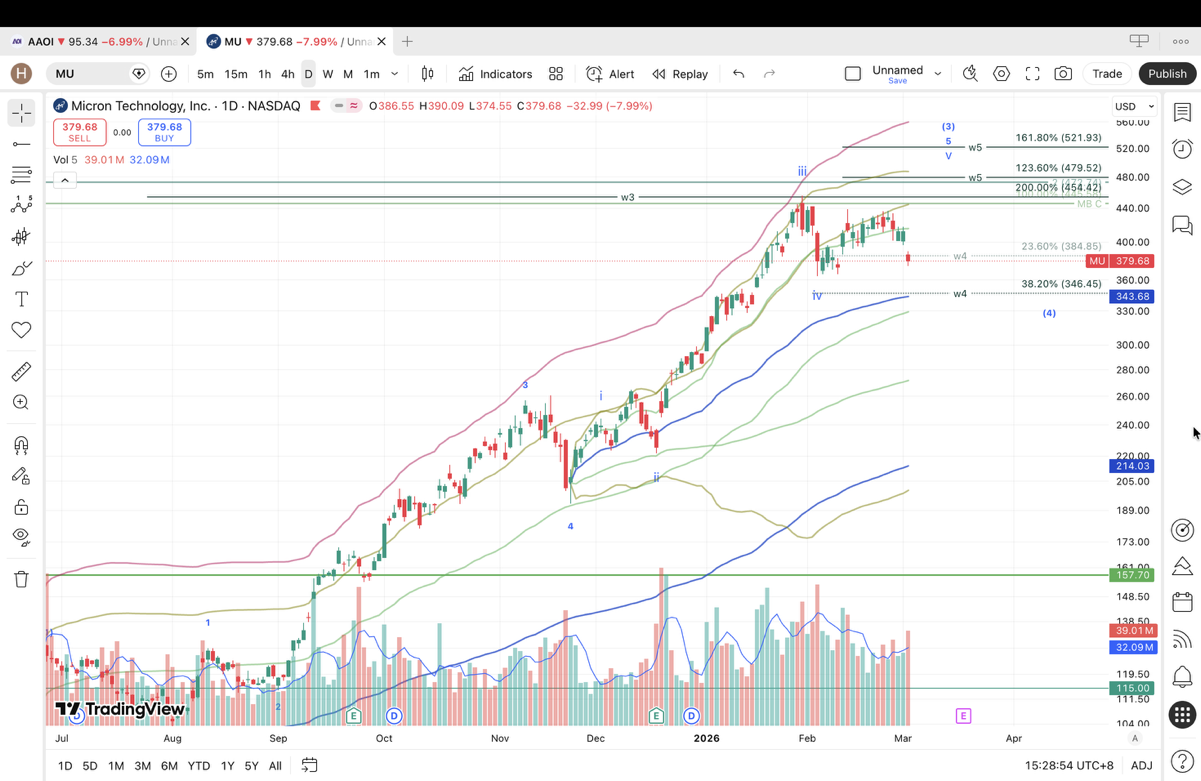Viewport: 1201px width, 781px height.
Task: Create an Alert from toolbar
Action: [610, 74]
